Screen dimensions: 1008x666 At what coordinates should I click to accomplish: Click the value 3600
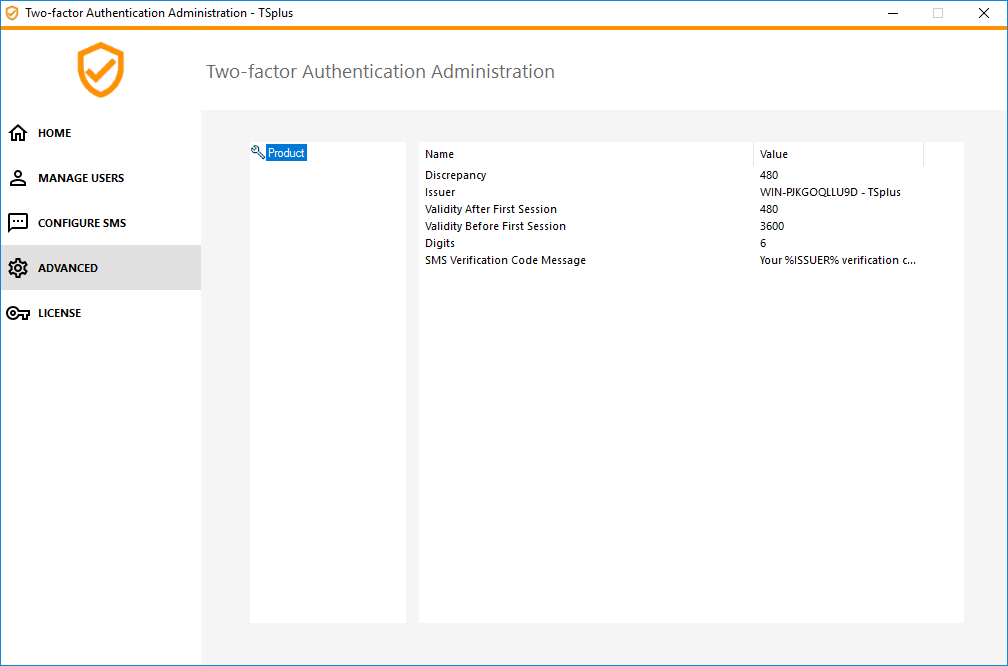(x=771, y=226)
